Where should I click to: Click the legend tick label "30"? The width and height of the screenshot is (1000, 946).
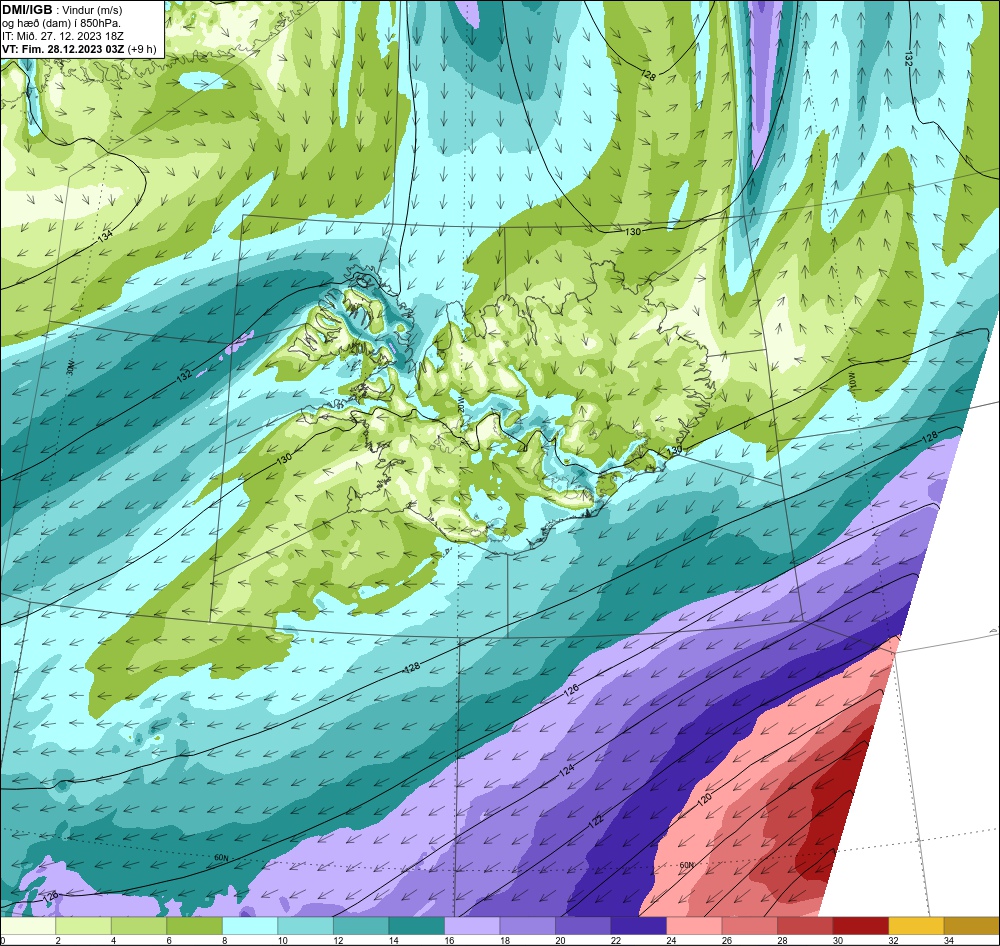click(x=837, y=940)
